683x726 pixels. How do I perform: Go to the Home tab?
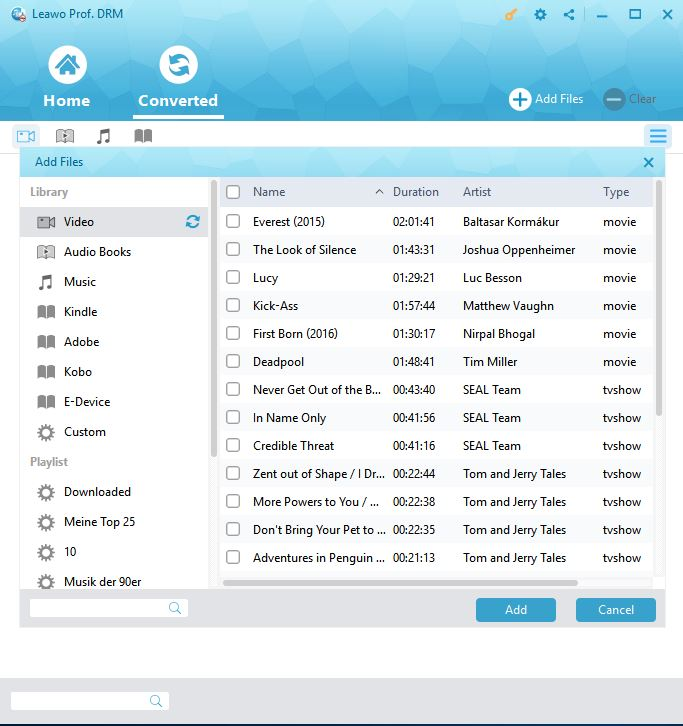point(67,81)
